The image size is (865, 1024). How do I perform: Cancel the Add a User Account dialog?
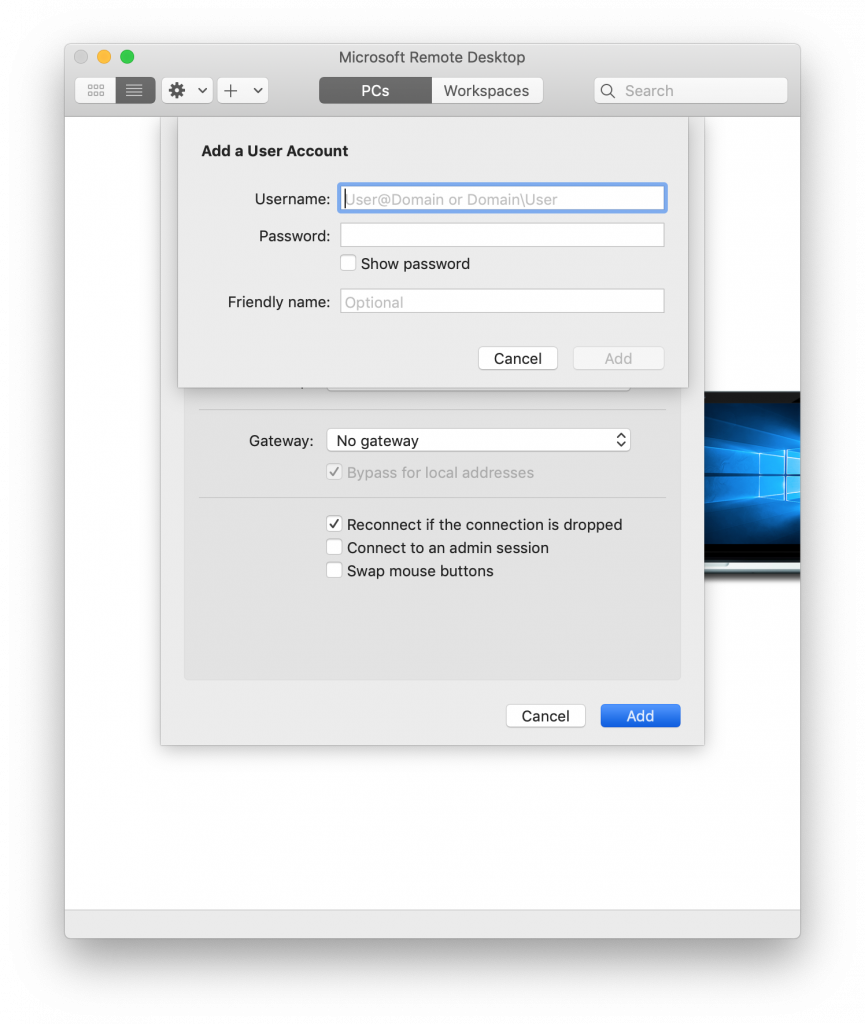(x=517, y=359)
